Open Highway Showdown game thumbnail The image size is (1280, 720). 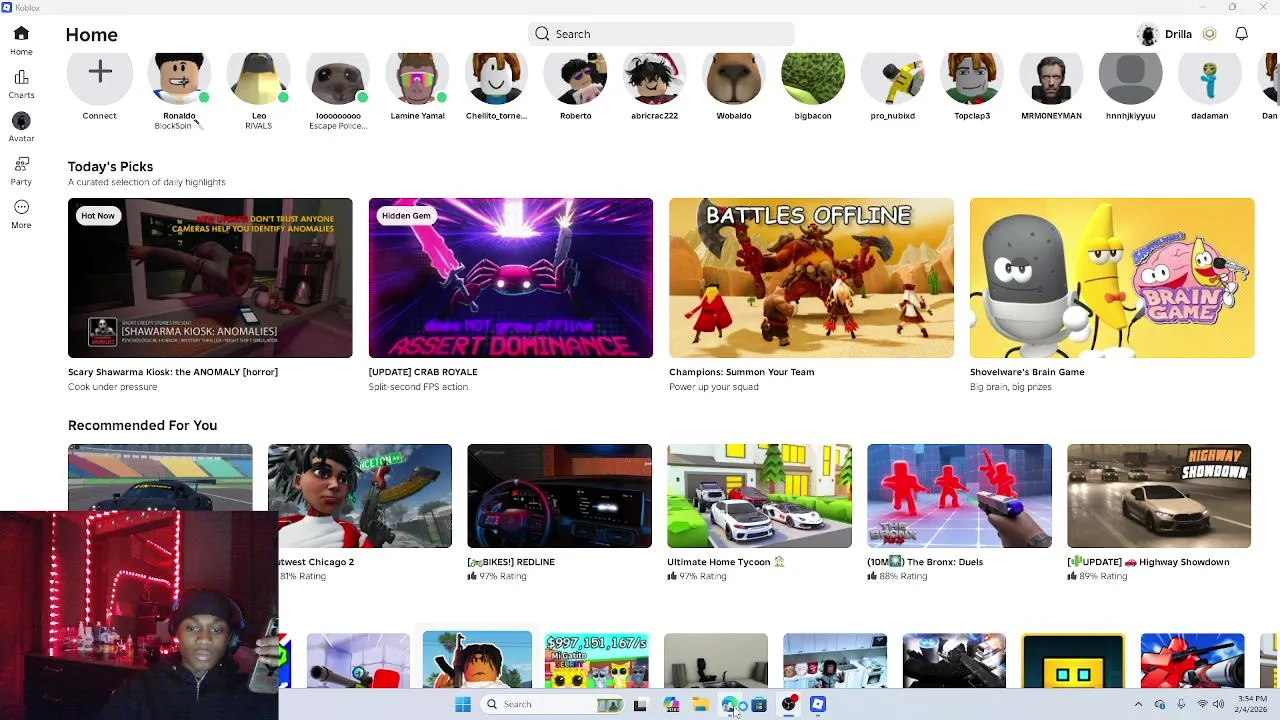pos(1159,496)
